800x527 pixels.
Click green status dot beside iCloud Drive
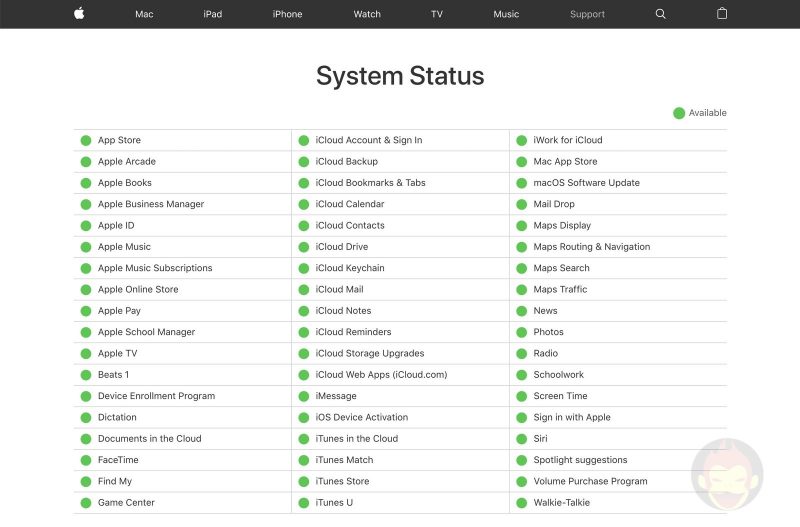304,247
